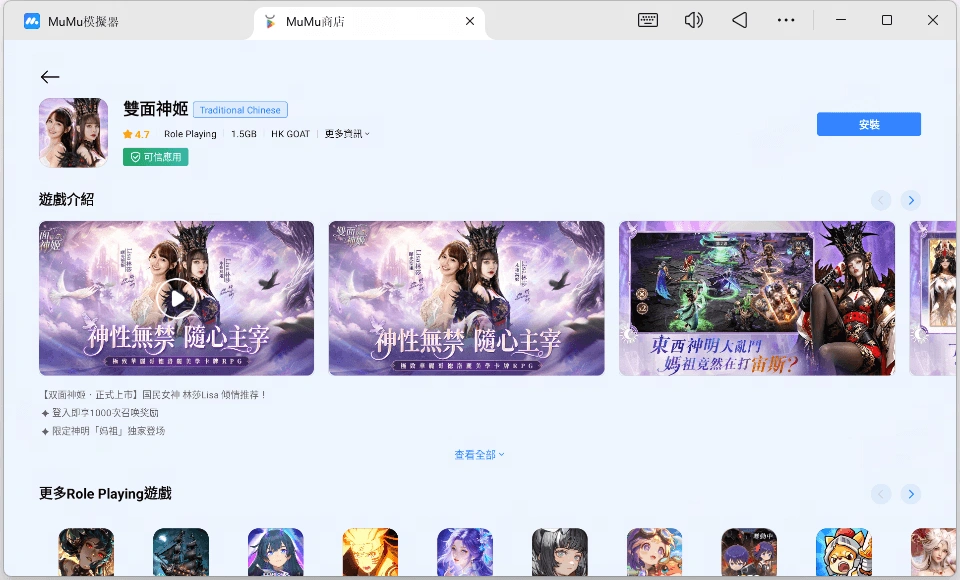Install the game with 安裝 button

(x=868, y=124)
